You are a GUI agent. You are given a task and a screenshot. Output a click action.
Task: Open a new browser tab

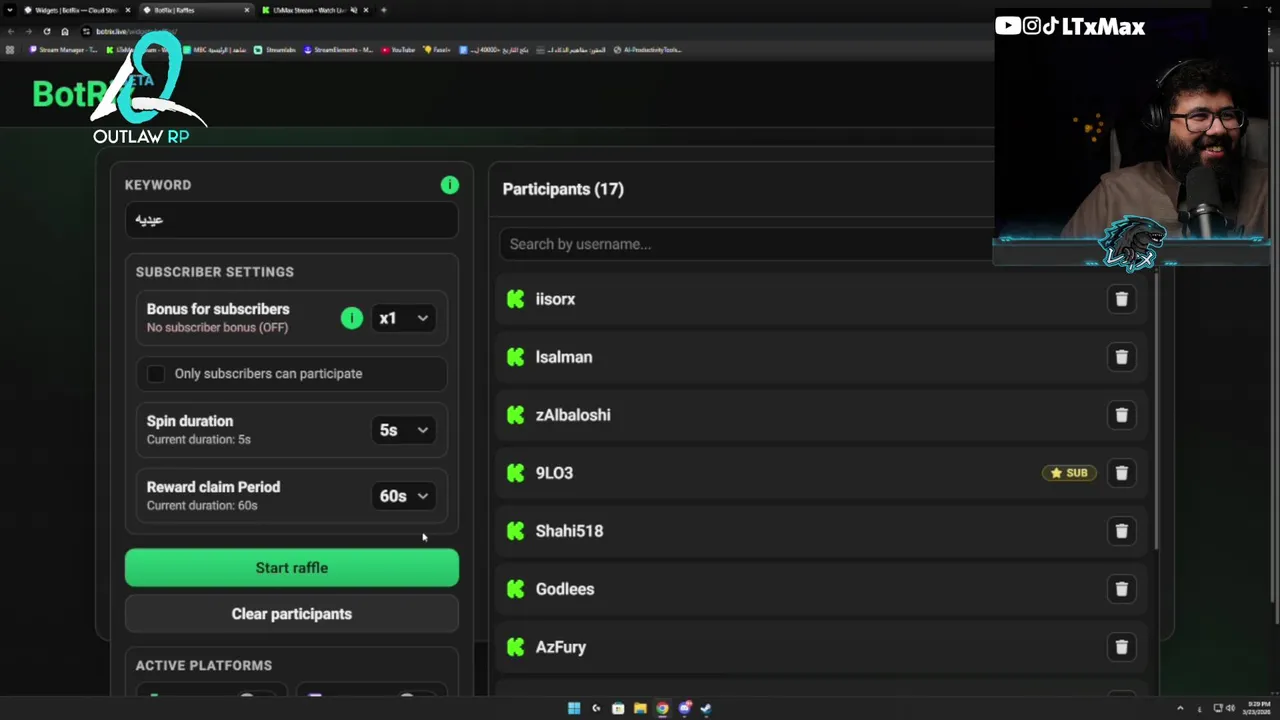tap(384, 10)
